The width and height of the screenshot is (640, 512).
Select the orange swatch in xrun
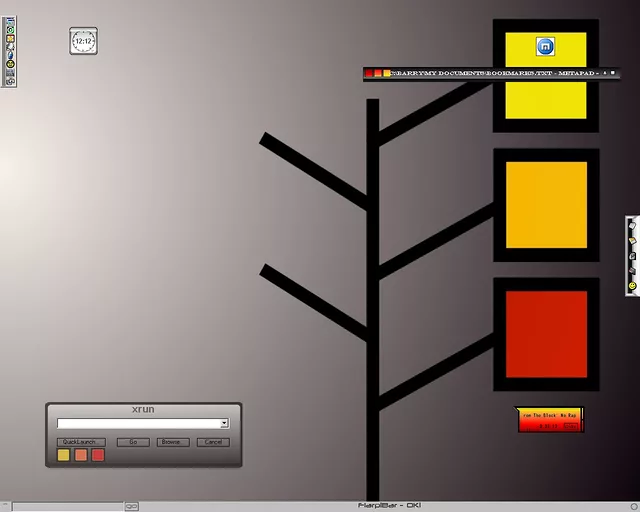click(x=81, y=455)
